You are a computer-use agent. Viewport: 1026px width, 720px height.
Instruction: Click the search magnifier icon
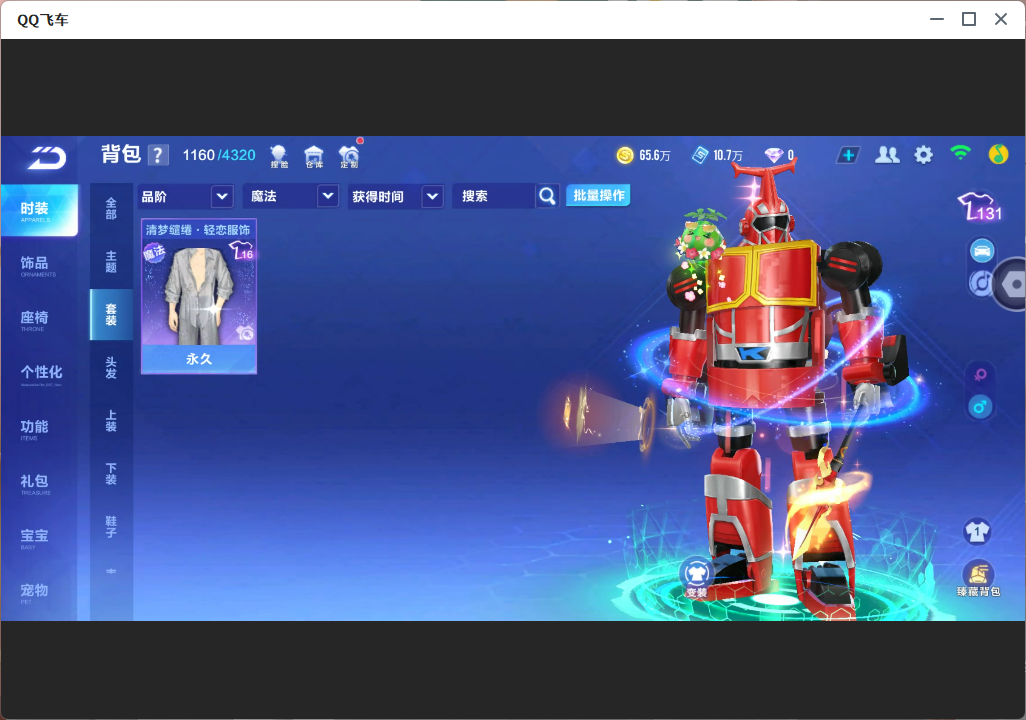[x=547, y=196]
